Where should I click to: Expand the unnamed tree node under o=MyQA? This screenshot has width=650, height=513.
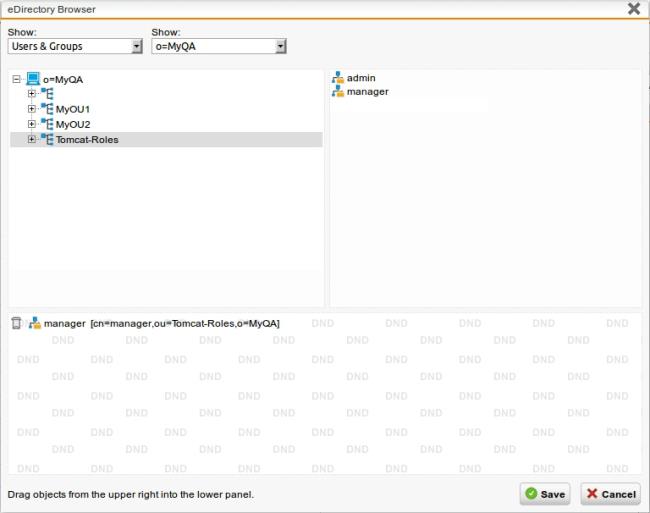pos(32,93)
